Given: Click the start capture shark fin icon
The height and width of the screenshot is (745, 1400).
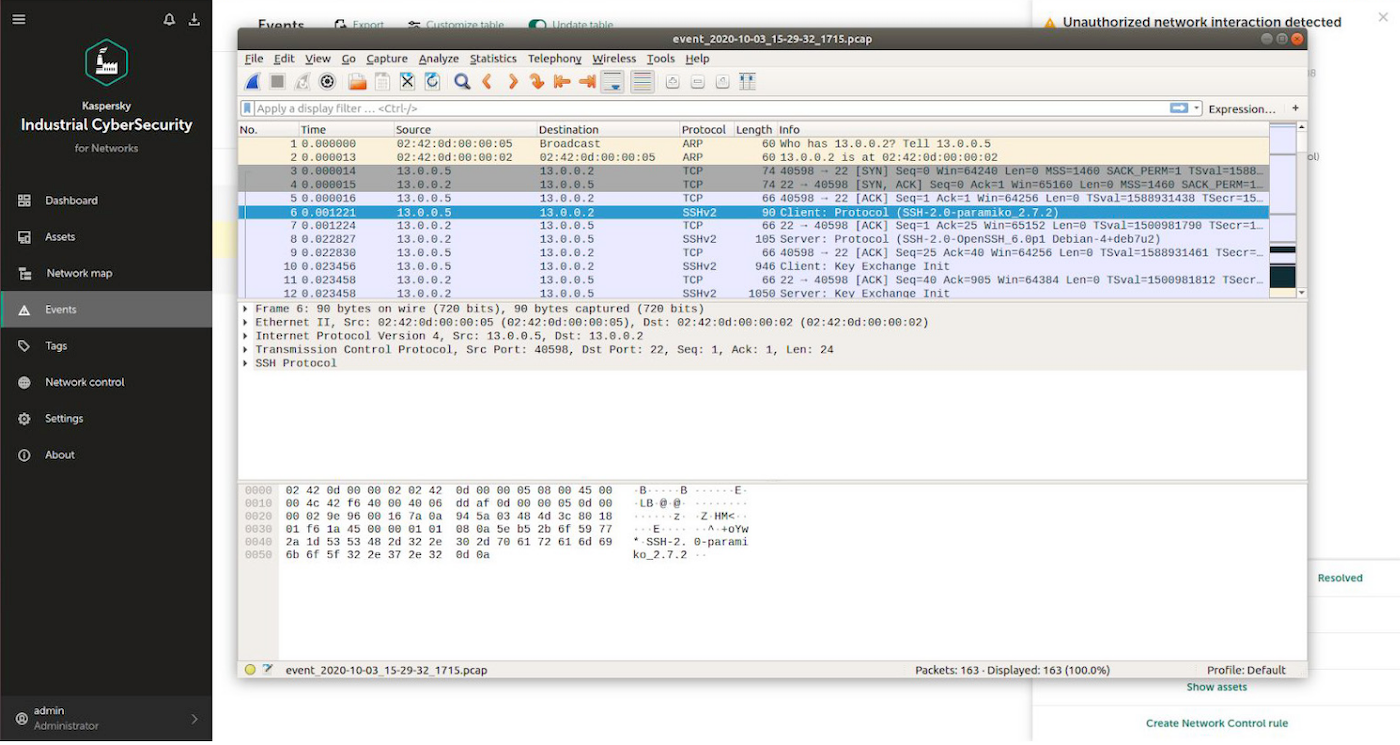Looking at the screenshot, I should click(254, 82).
